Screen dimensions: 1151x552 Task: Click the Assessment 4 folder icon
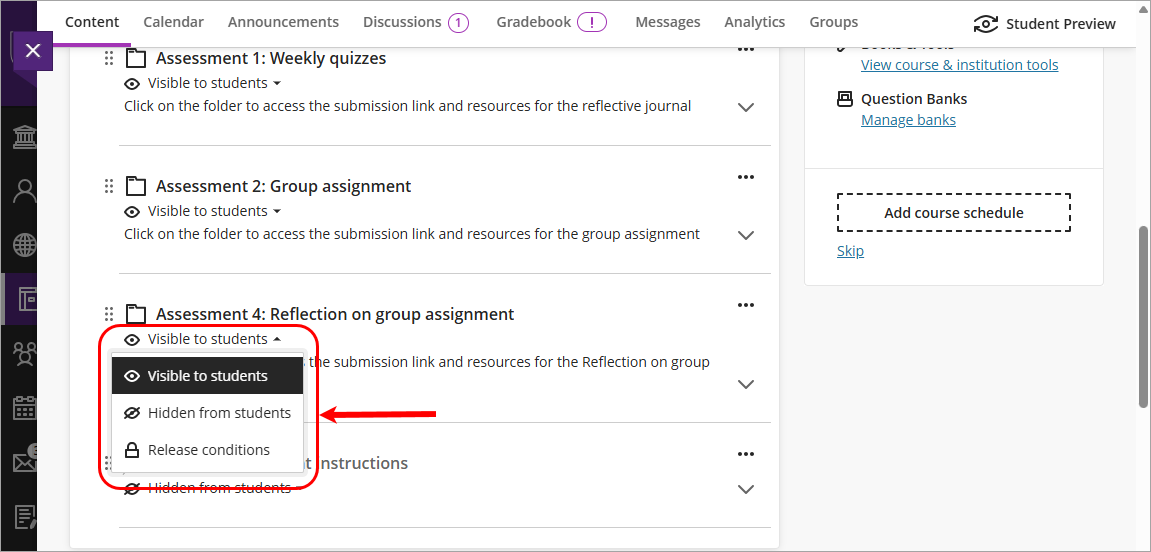click(136, 313)
